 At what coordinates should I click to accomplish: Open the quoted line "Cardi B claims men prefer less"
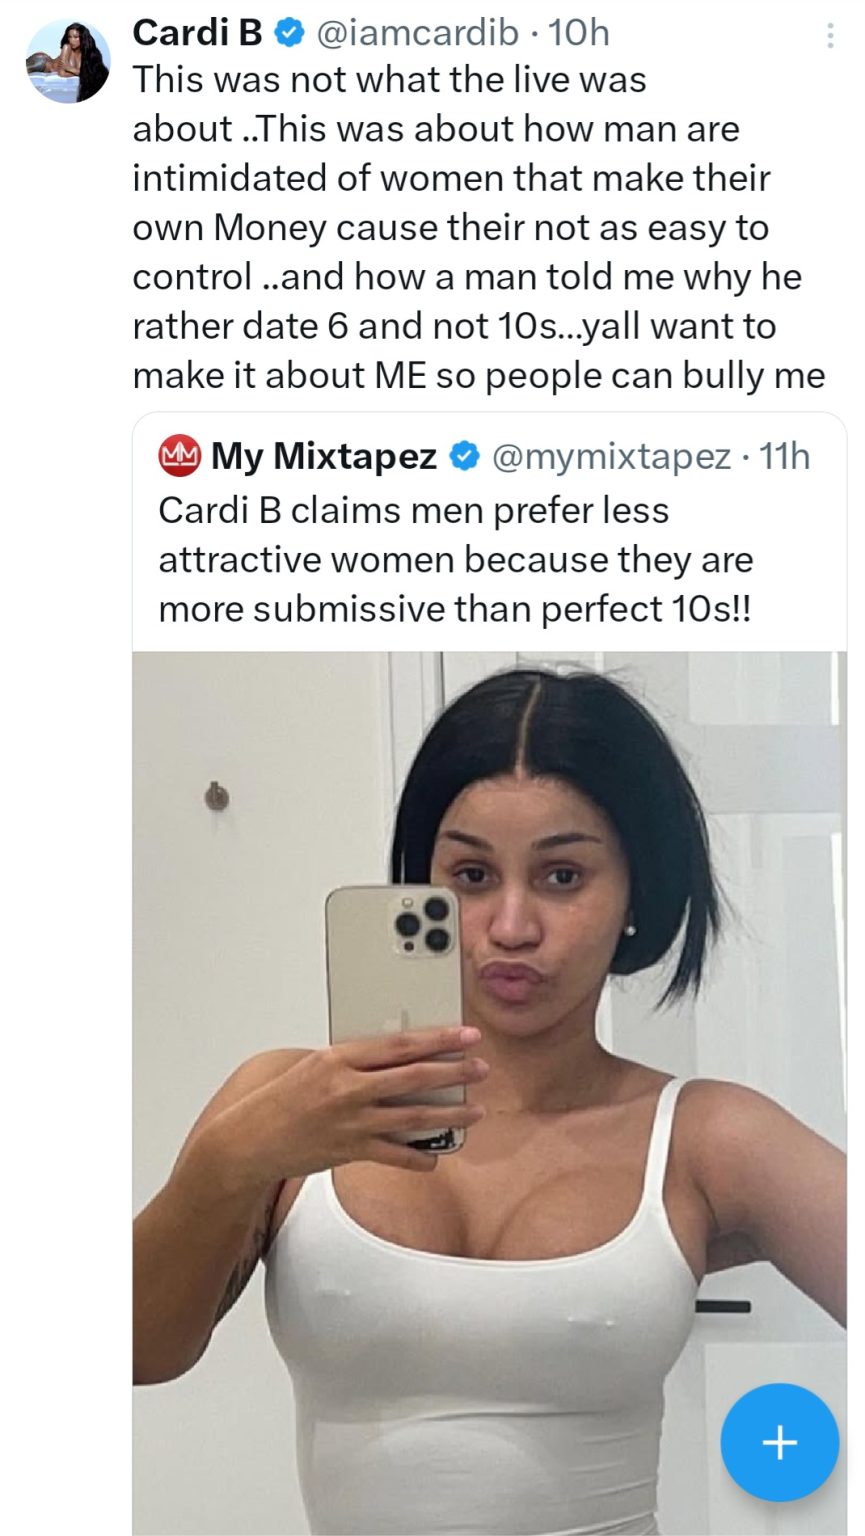click(413, 510)
